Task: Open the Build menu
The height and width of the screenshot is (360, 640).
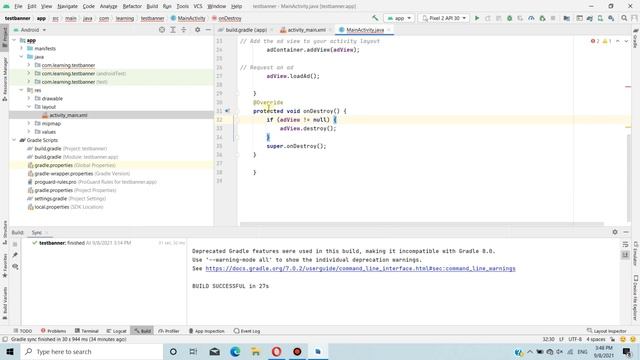Action: [152, 6]
